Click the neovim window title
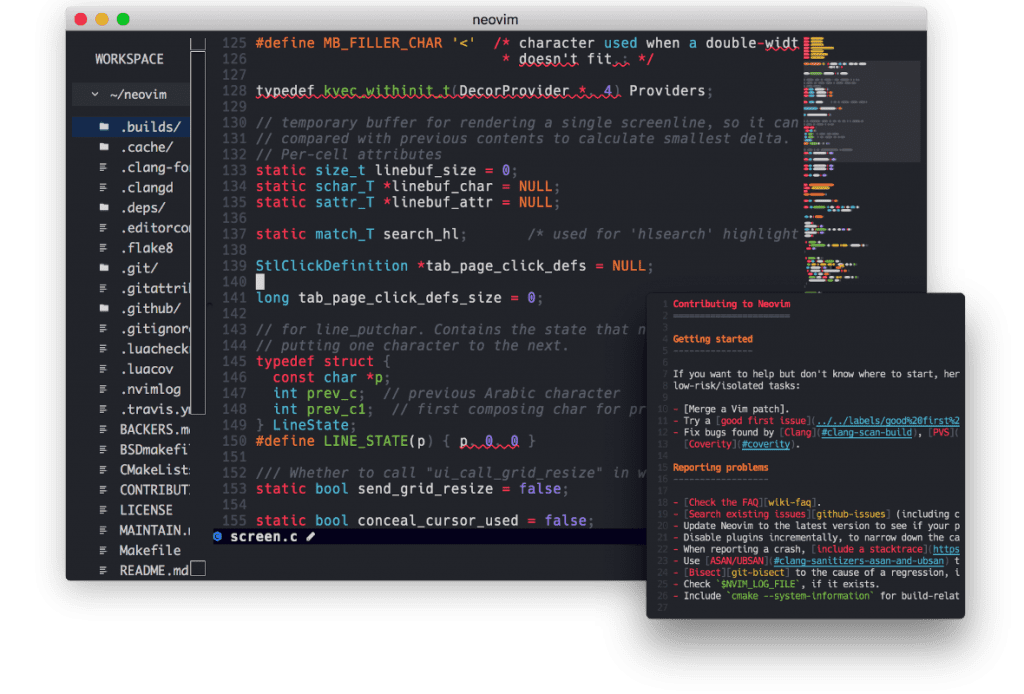1024x694 pixels. click(x=495, y=20)
